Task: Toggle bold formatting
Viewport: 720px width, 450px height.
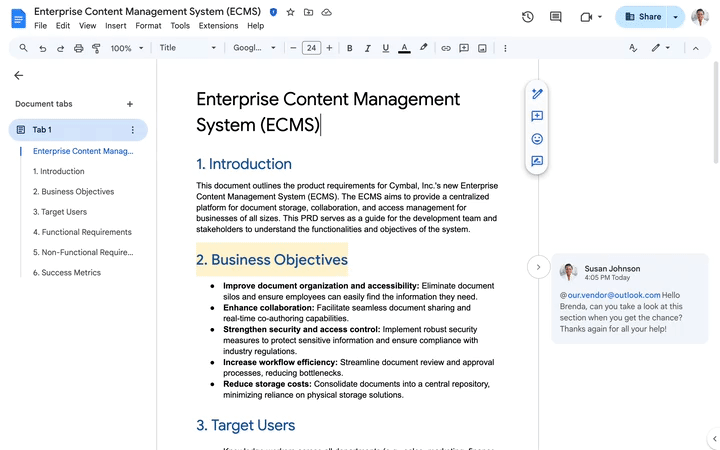Action: pos(349,48)
